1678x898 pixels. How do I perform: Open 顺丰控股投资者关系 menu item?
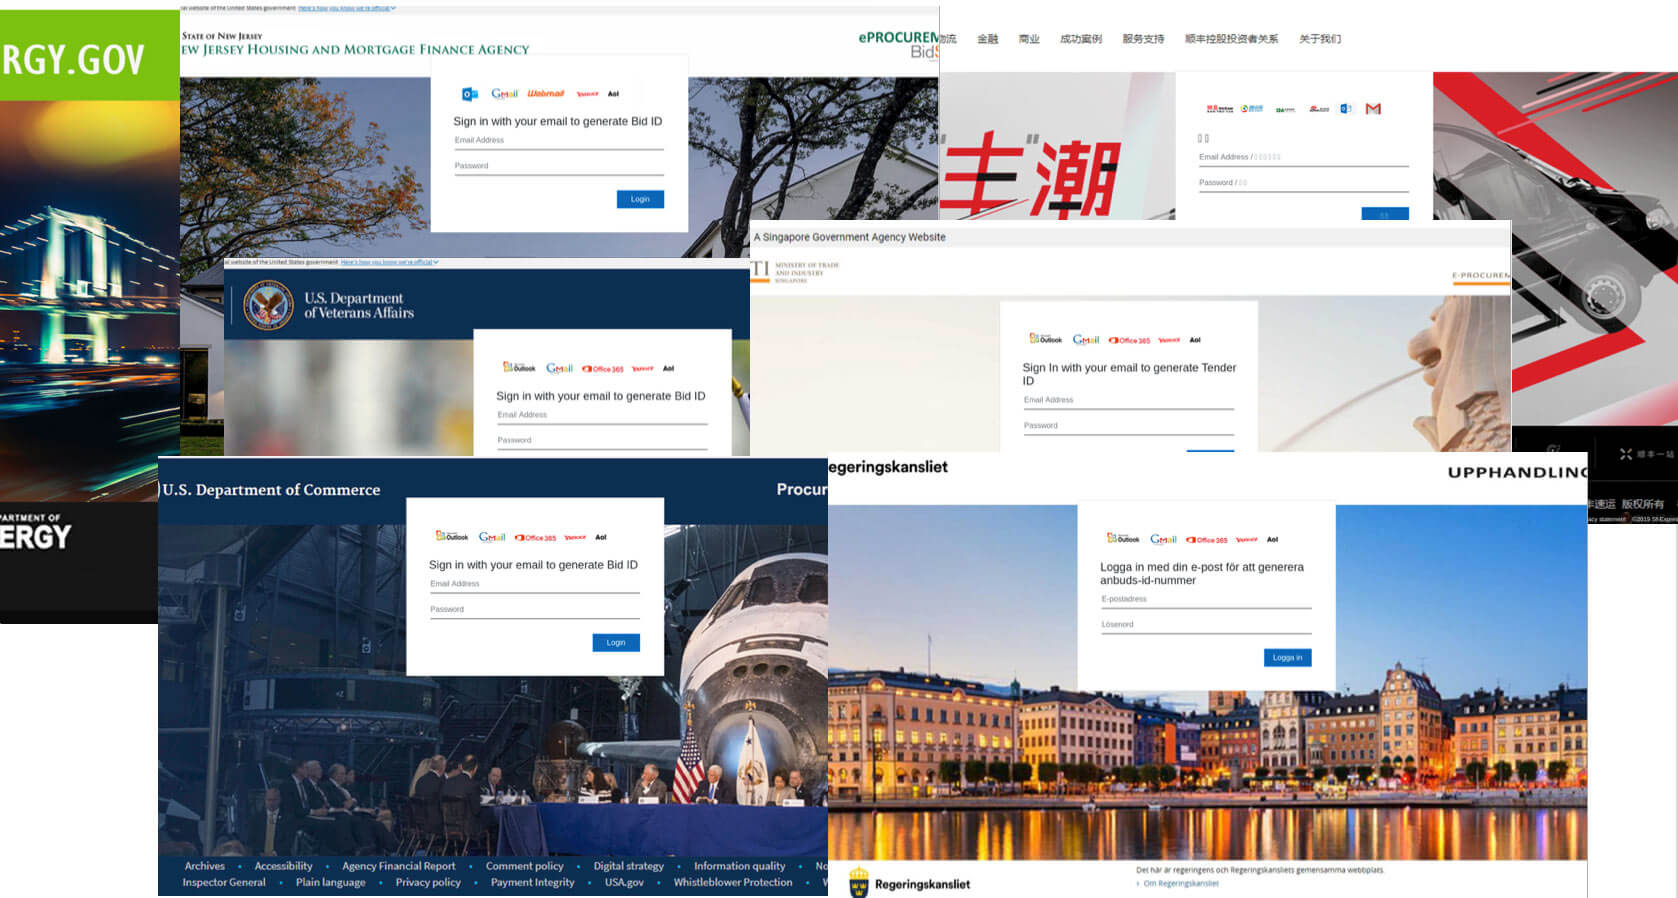[1231, 39]
